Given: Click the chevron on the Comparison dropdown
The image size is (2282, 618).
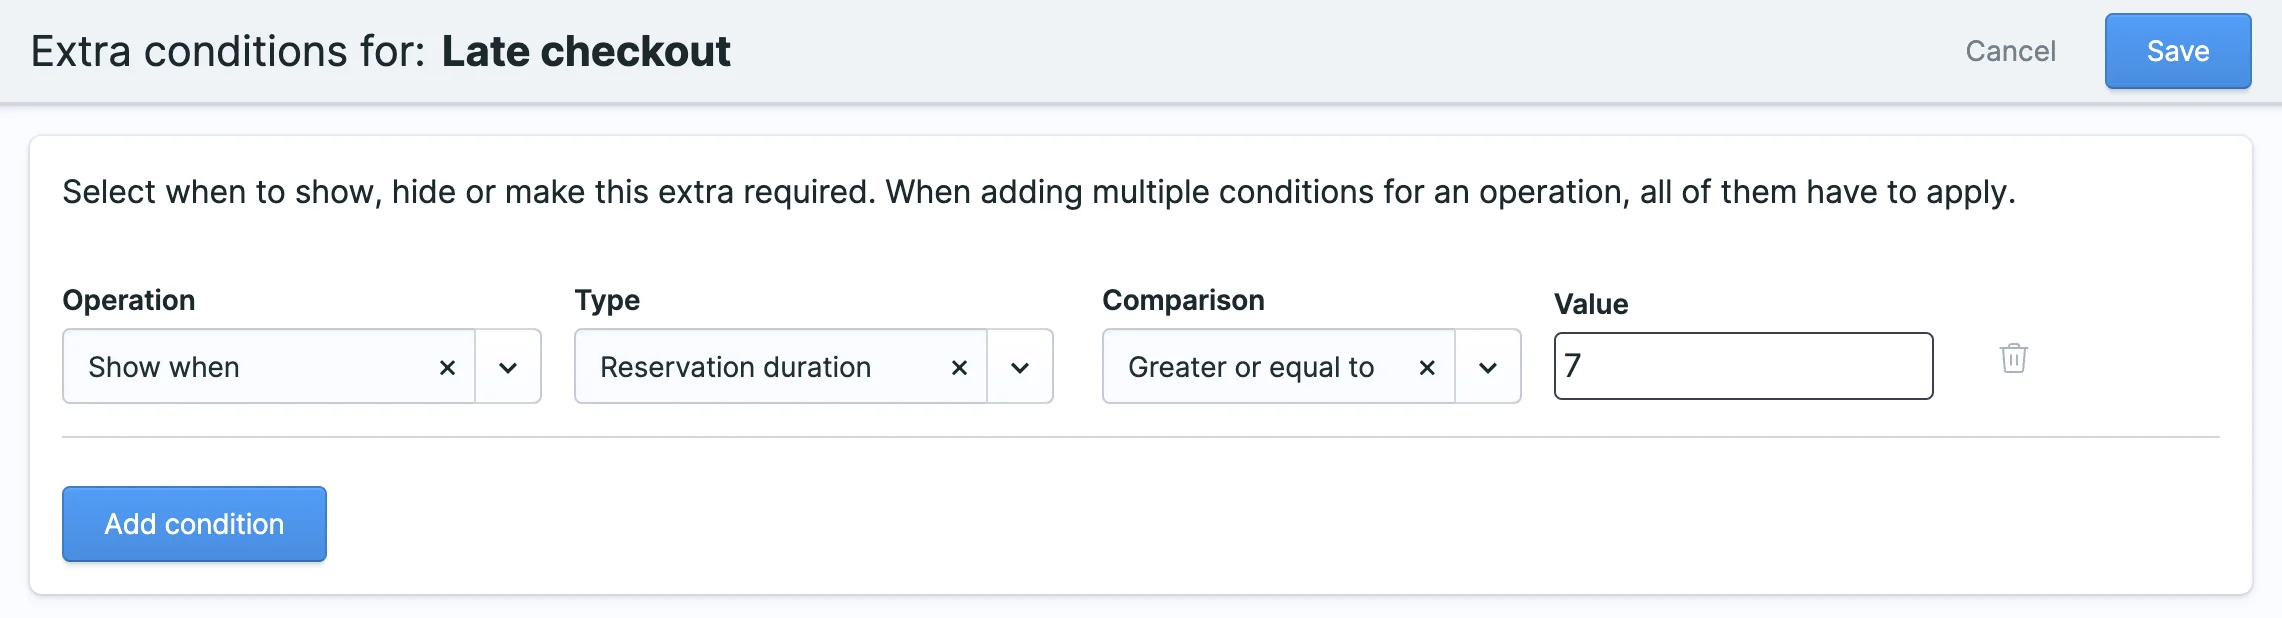Looking at the screenshot, I should (x=1487, y=367).
